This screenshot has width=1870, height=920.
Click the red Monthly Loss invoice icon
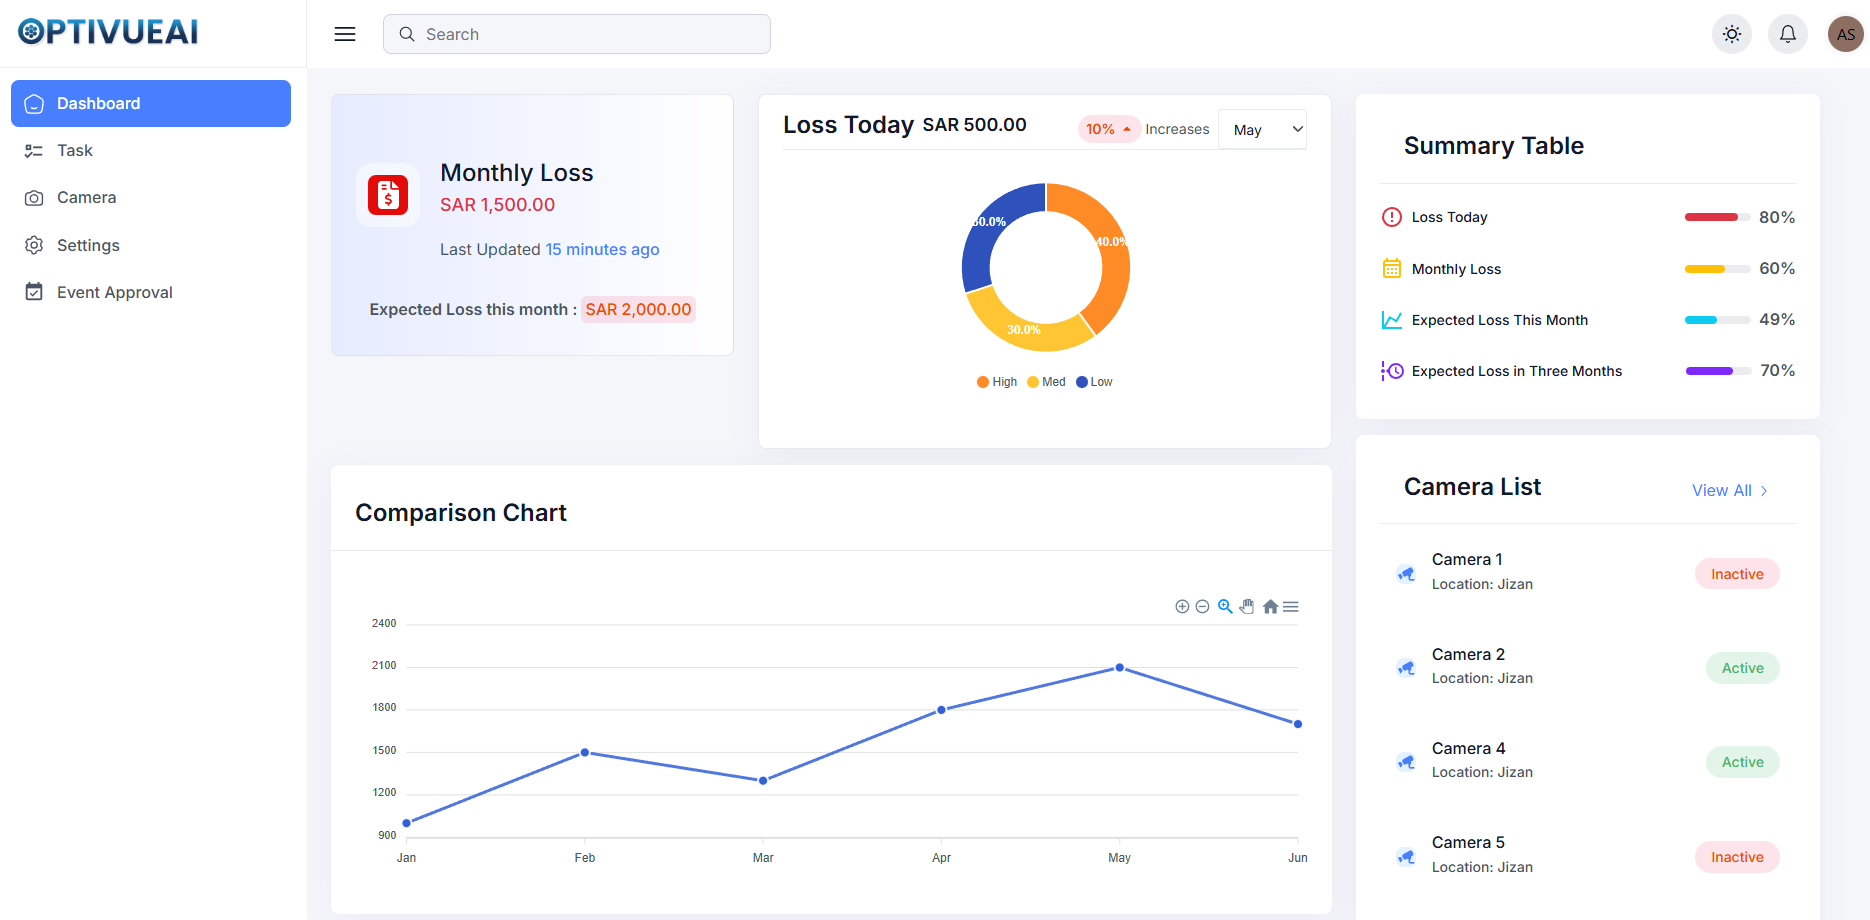pos(388,195)
